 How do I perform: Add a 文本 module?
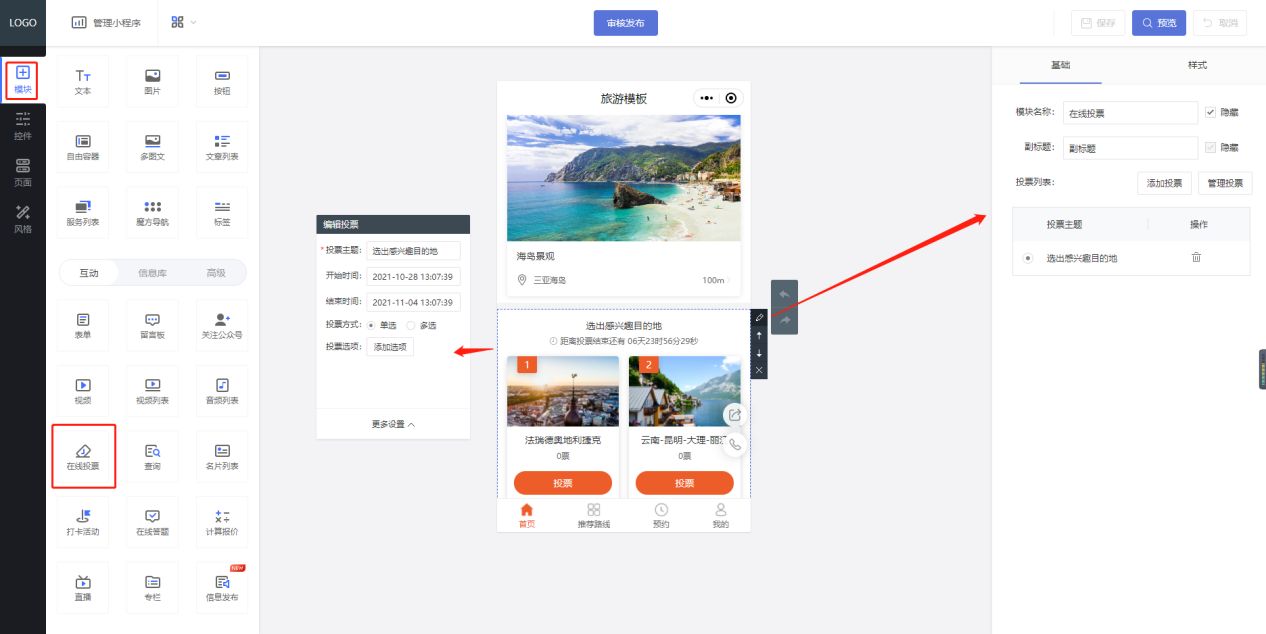[83, 82]
